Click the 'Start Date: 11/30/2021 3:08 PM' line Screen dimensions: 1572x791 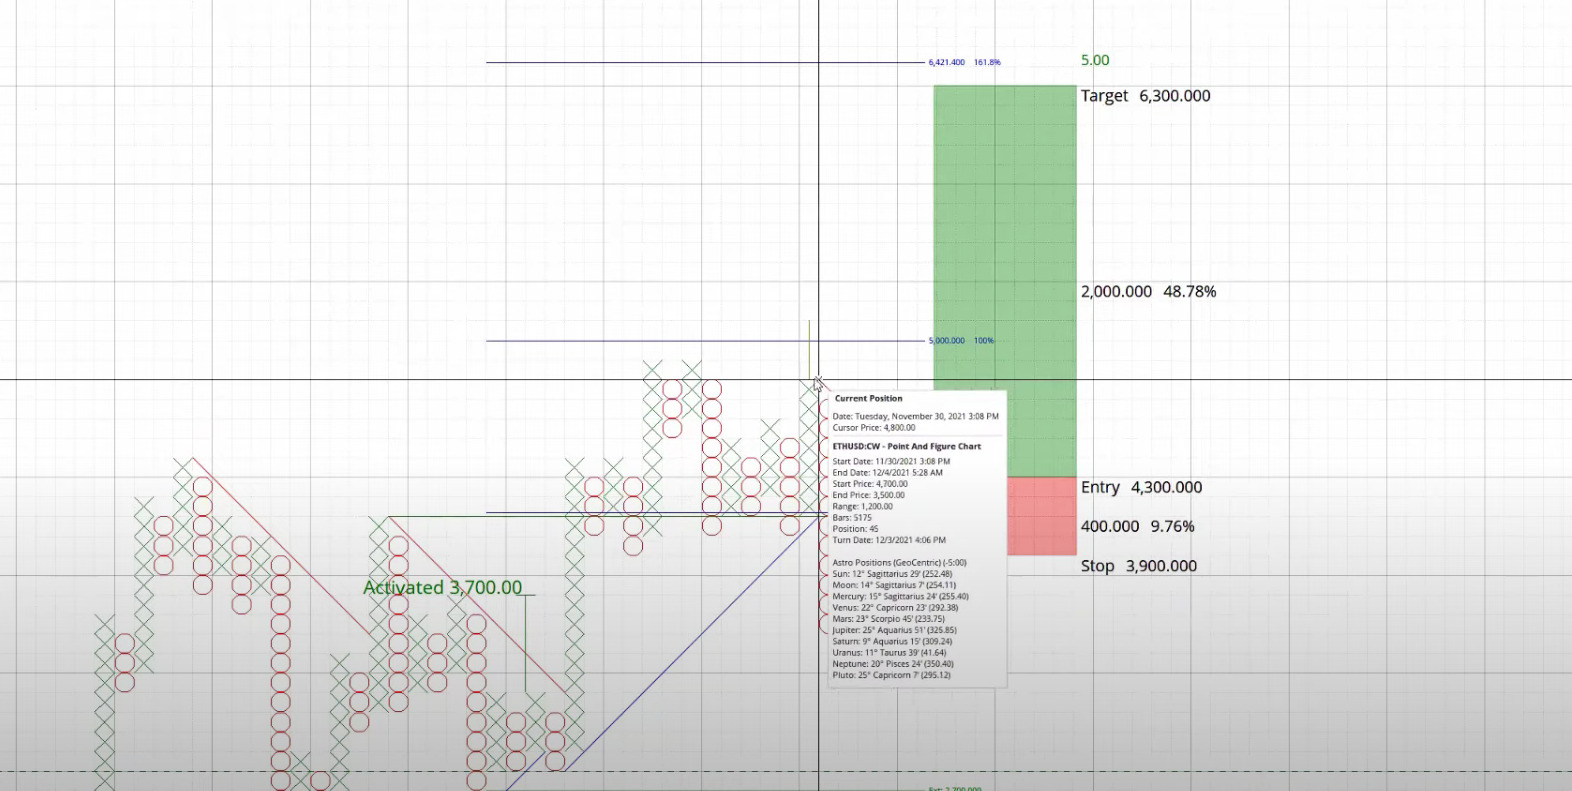coord(891,462)
